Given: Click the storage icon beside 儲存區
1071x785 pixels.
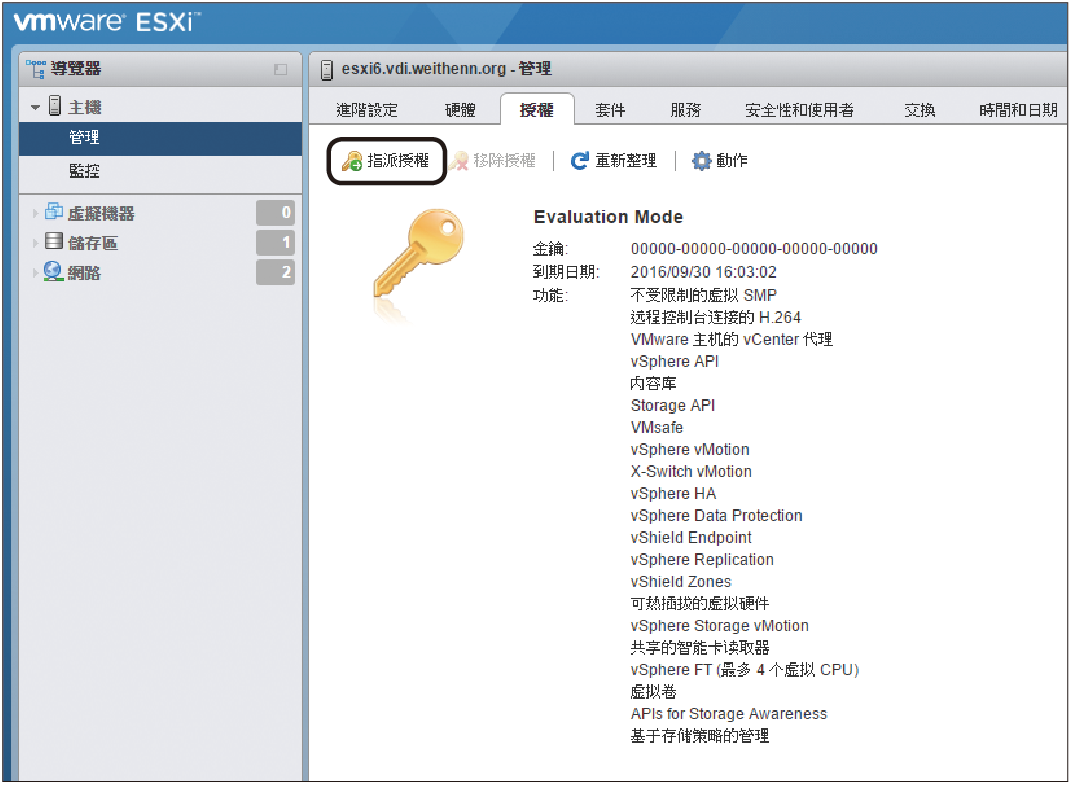Looking at the screenshot, I should tap(53, 241).
